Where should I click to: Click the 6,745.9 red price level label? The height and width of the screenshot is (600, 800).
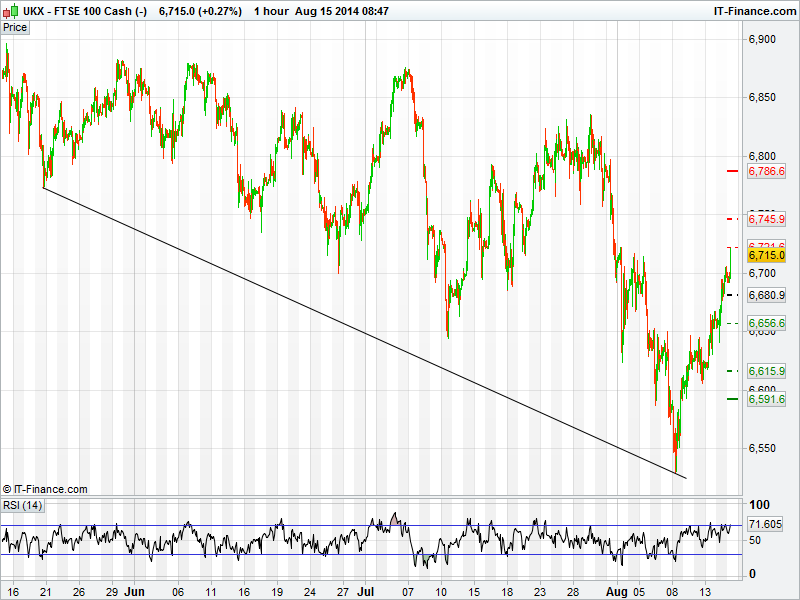pyautogui.click(x=765, y=218)
